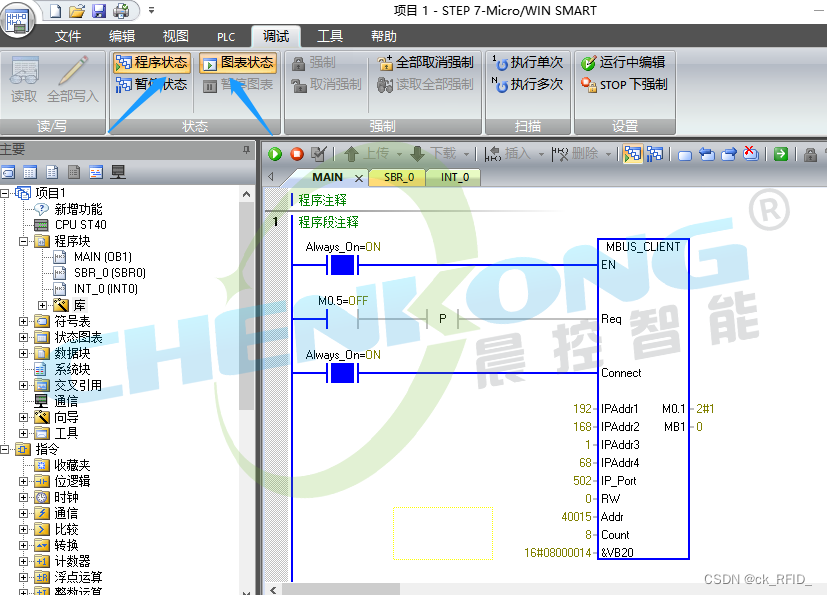Expand the 库 library node
827x595 pixels.
43,305
